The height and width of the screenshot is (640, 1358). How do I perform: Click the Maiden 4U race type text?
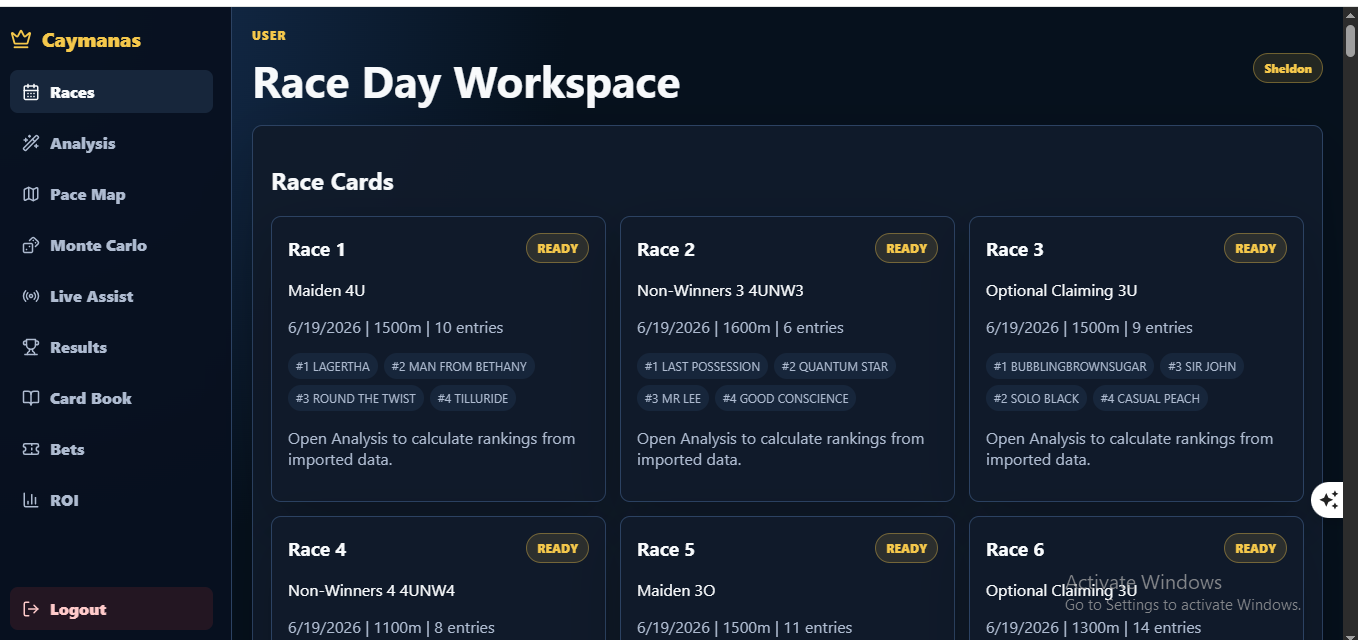tap(326, 291)
